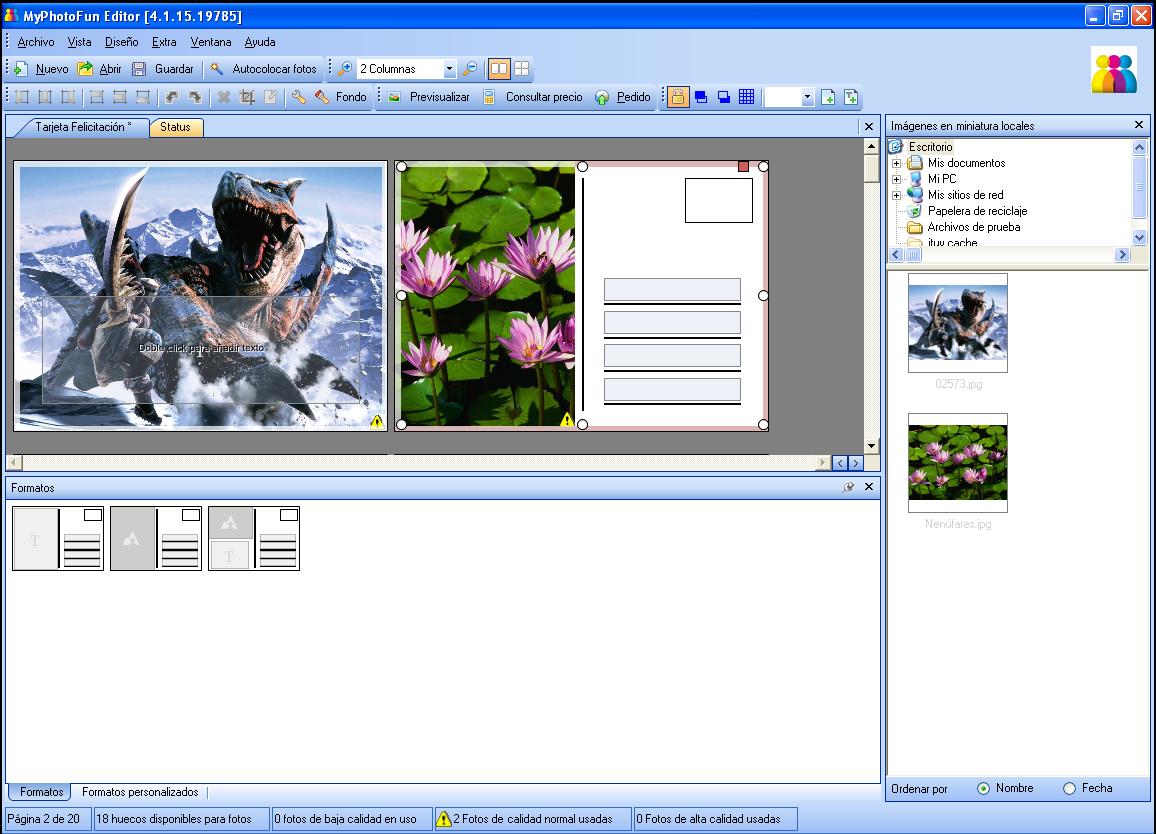Choose the third format with photo and text
The image size is (1156, 834).
pos(254,538)
